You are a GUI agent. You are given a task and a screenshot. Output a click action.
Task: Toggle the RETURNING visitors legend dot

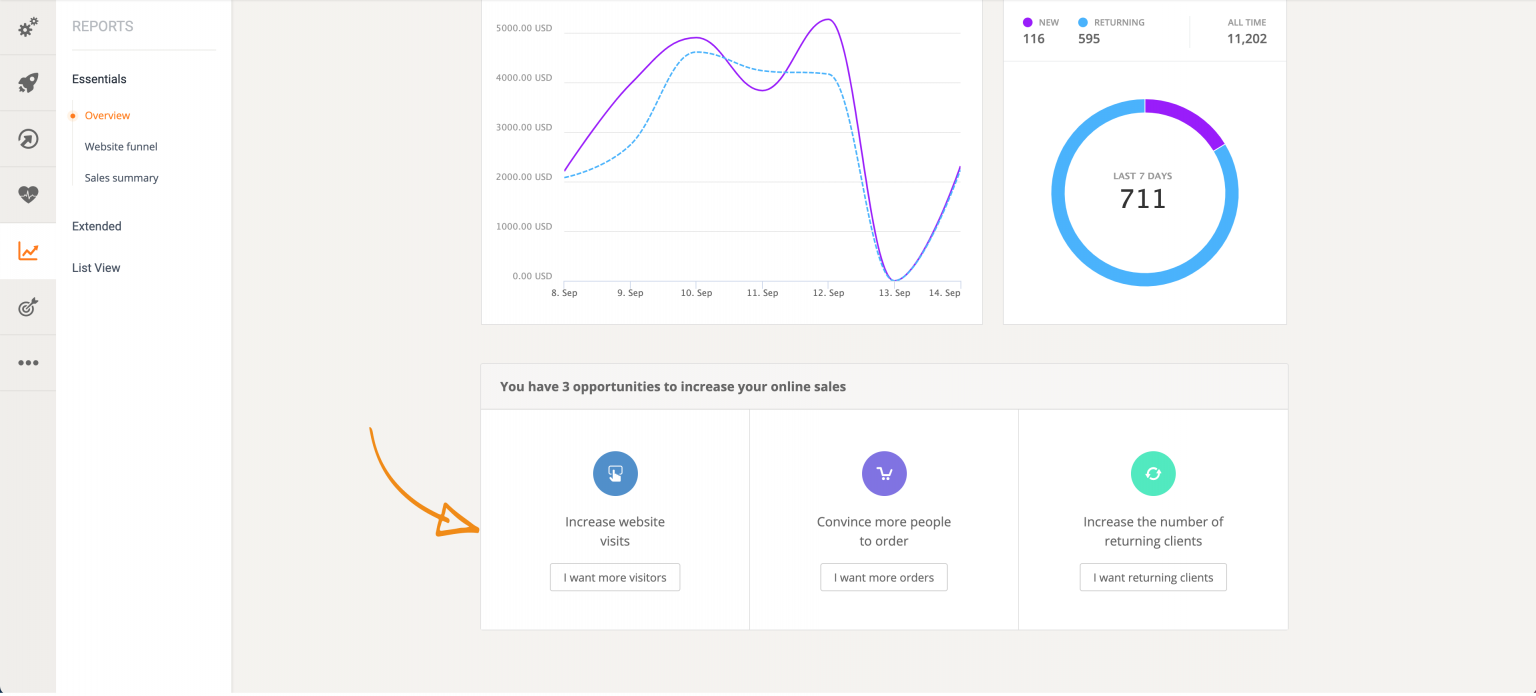(x=1082, y=22)
